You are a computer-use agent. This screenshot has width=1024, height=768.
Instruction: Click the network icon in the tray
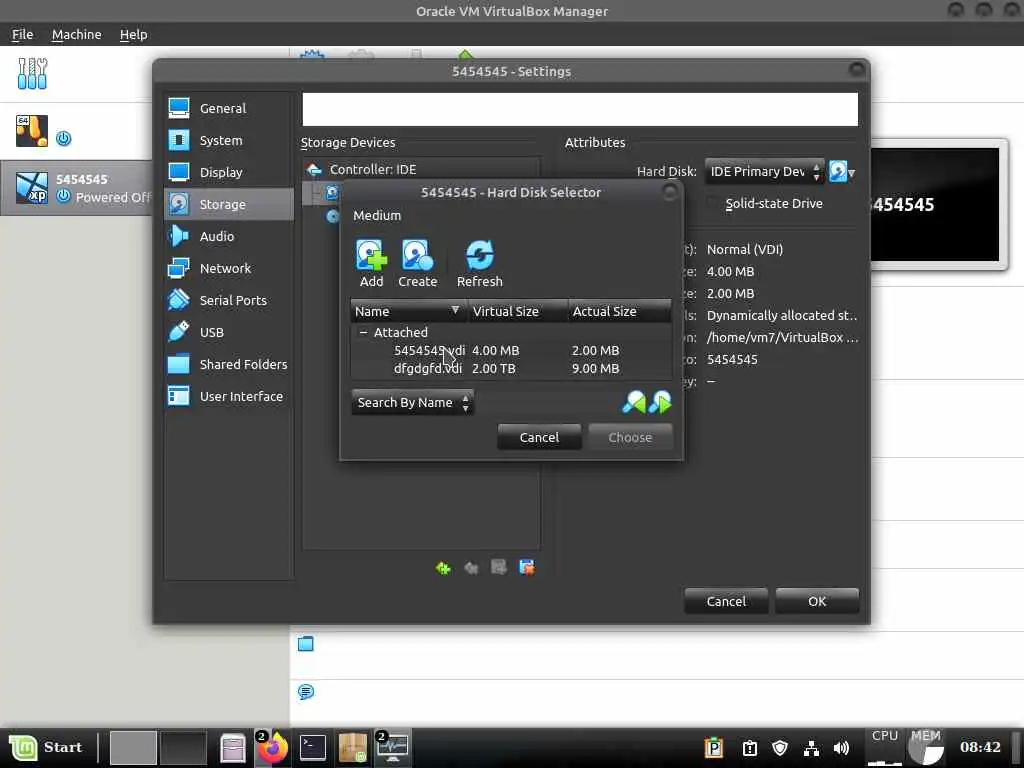[811, 748]
